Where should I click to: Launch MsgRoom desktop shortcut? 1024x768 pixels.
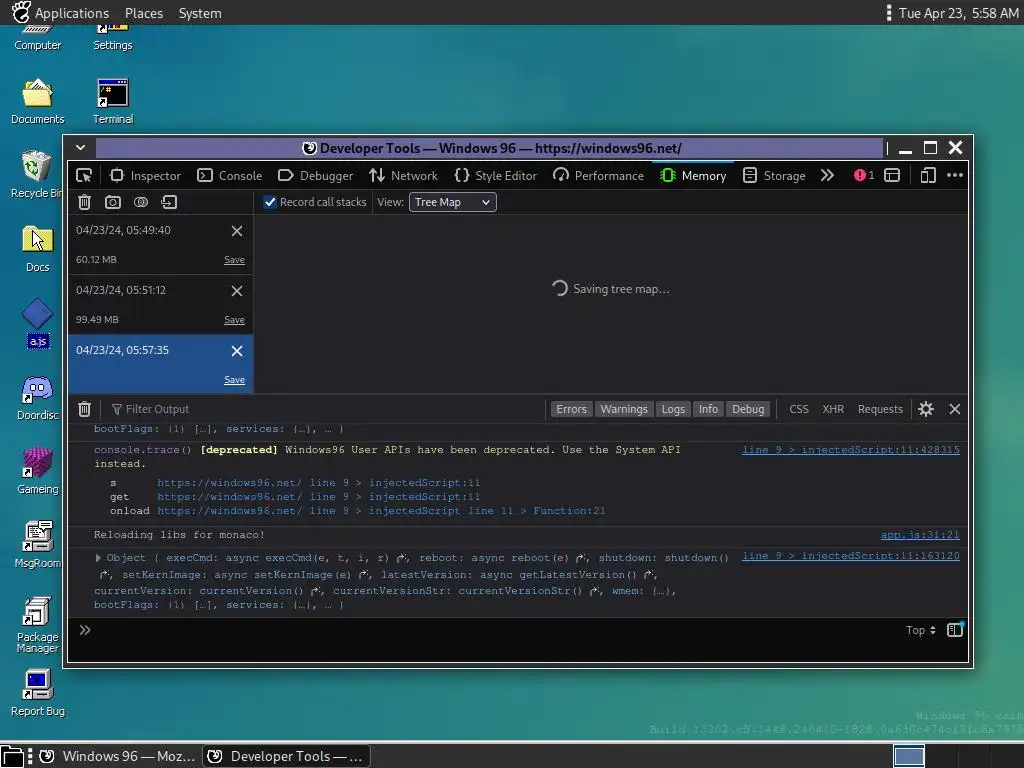(38, 545)
